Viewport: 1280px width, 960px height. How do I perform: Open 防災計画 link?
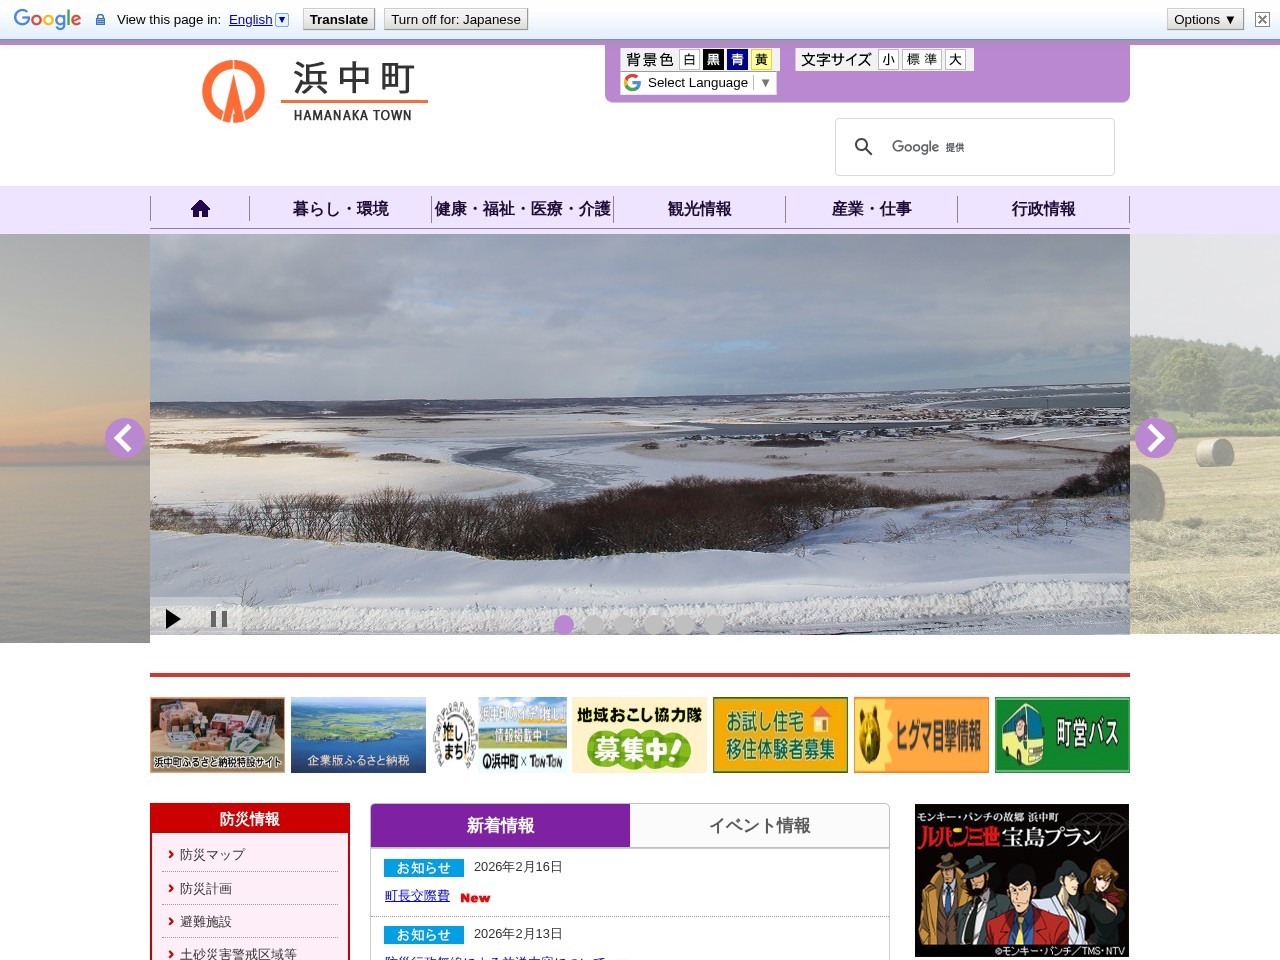(x=206, y=888)
